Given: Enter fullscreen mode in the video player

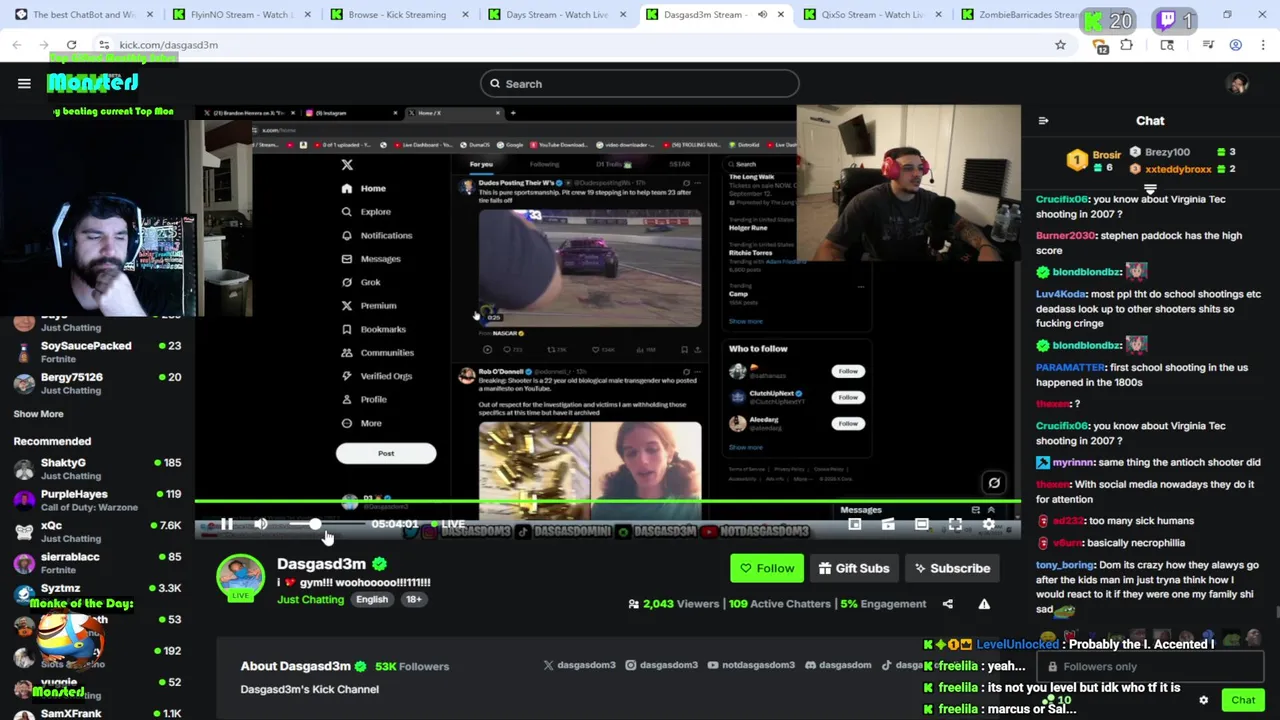Looking at the screenshot, I should point(955,524).
